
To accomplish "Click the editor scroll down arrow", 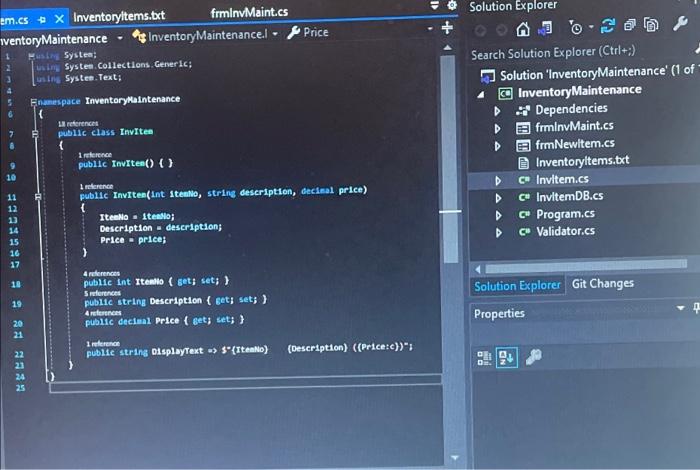I will [454, 457].
